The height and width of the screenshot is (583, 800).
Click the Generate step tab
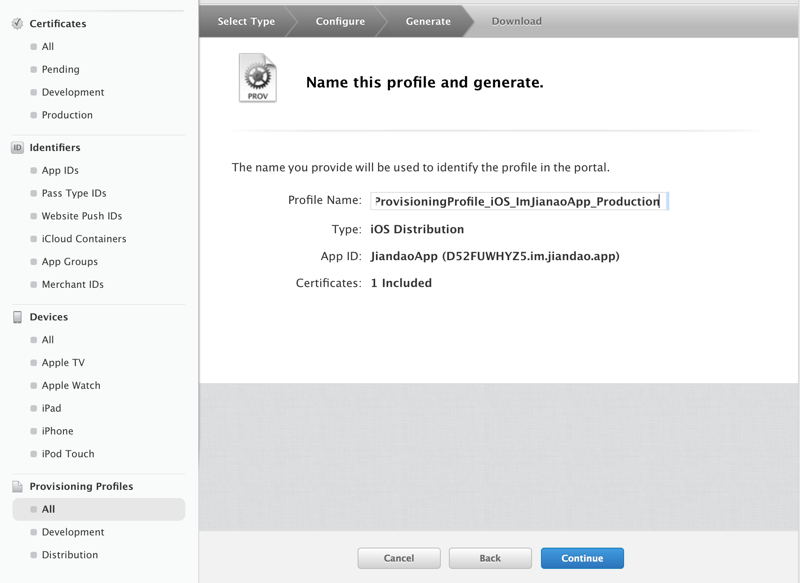(428, 21)
